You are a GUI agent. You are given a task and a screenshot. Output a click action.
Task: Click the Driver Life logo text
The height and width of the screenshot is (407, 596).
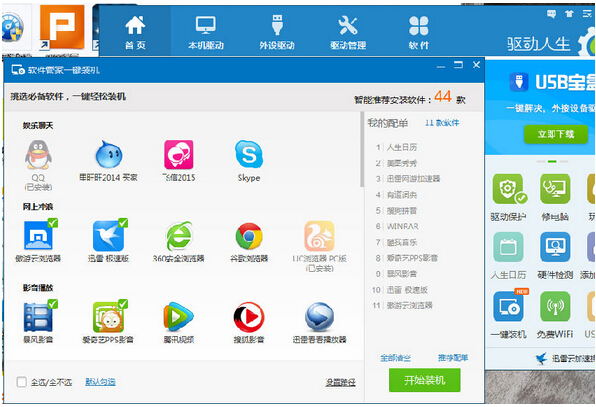[539, 44]
